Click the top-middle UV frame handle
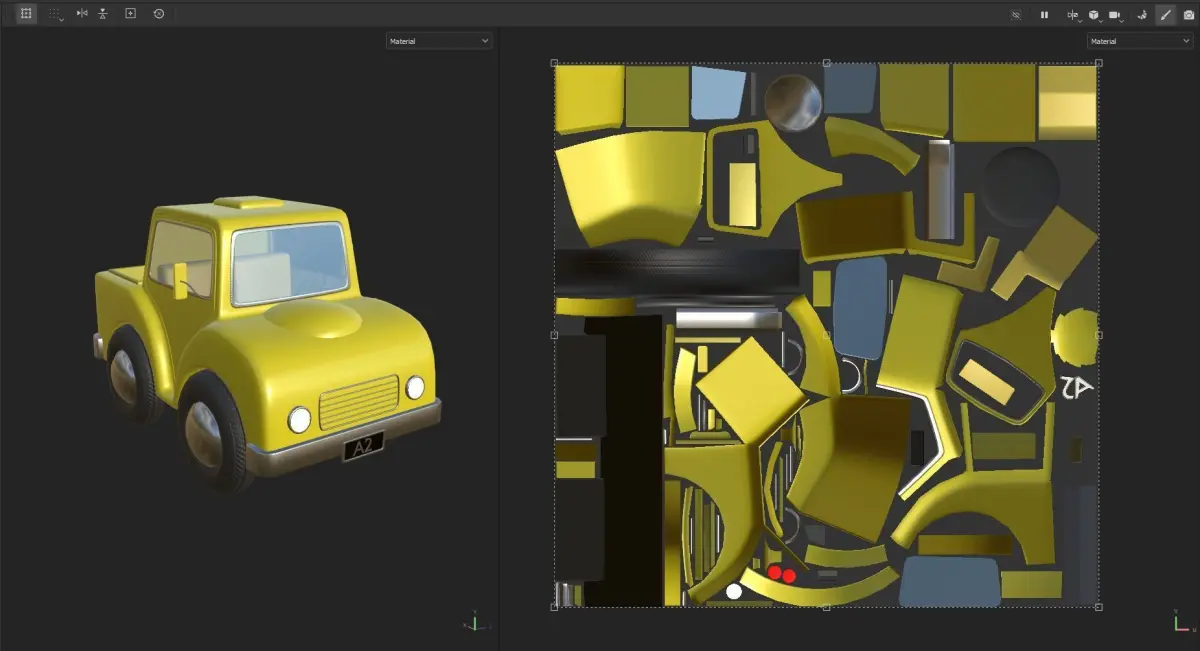The width and height of the screenshot is (1200, 651). click(x=827, y=63)
